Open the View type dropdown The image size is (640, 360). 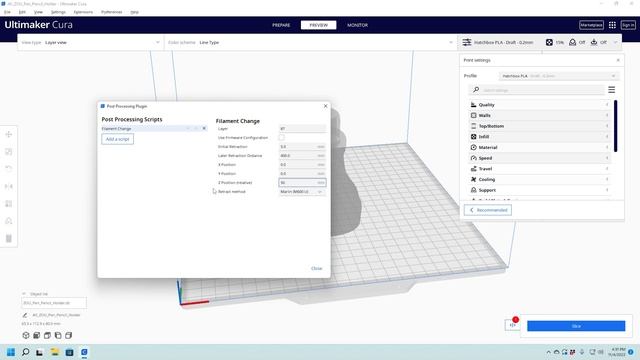click(x=91, y=42)
